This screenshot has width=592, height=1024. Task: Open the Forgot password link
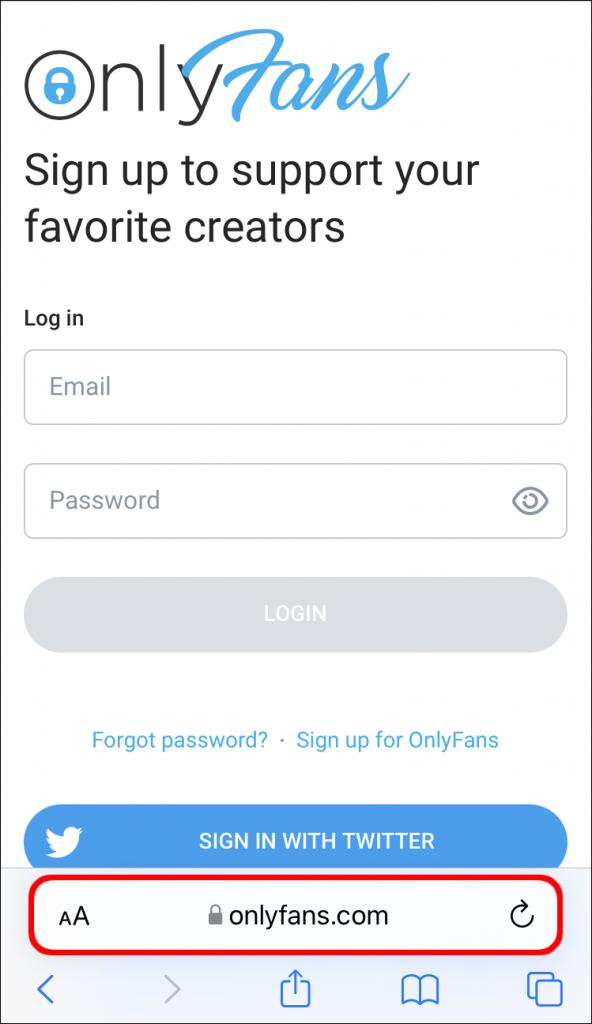point(179,740)
